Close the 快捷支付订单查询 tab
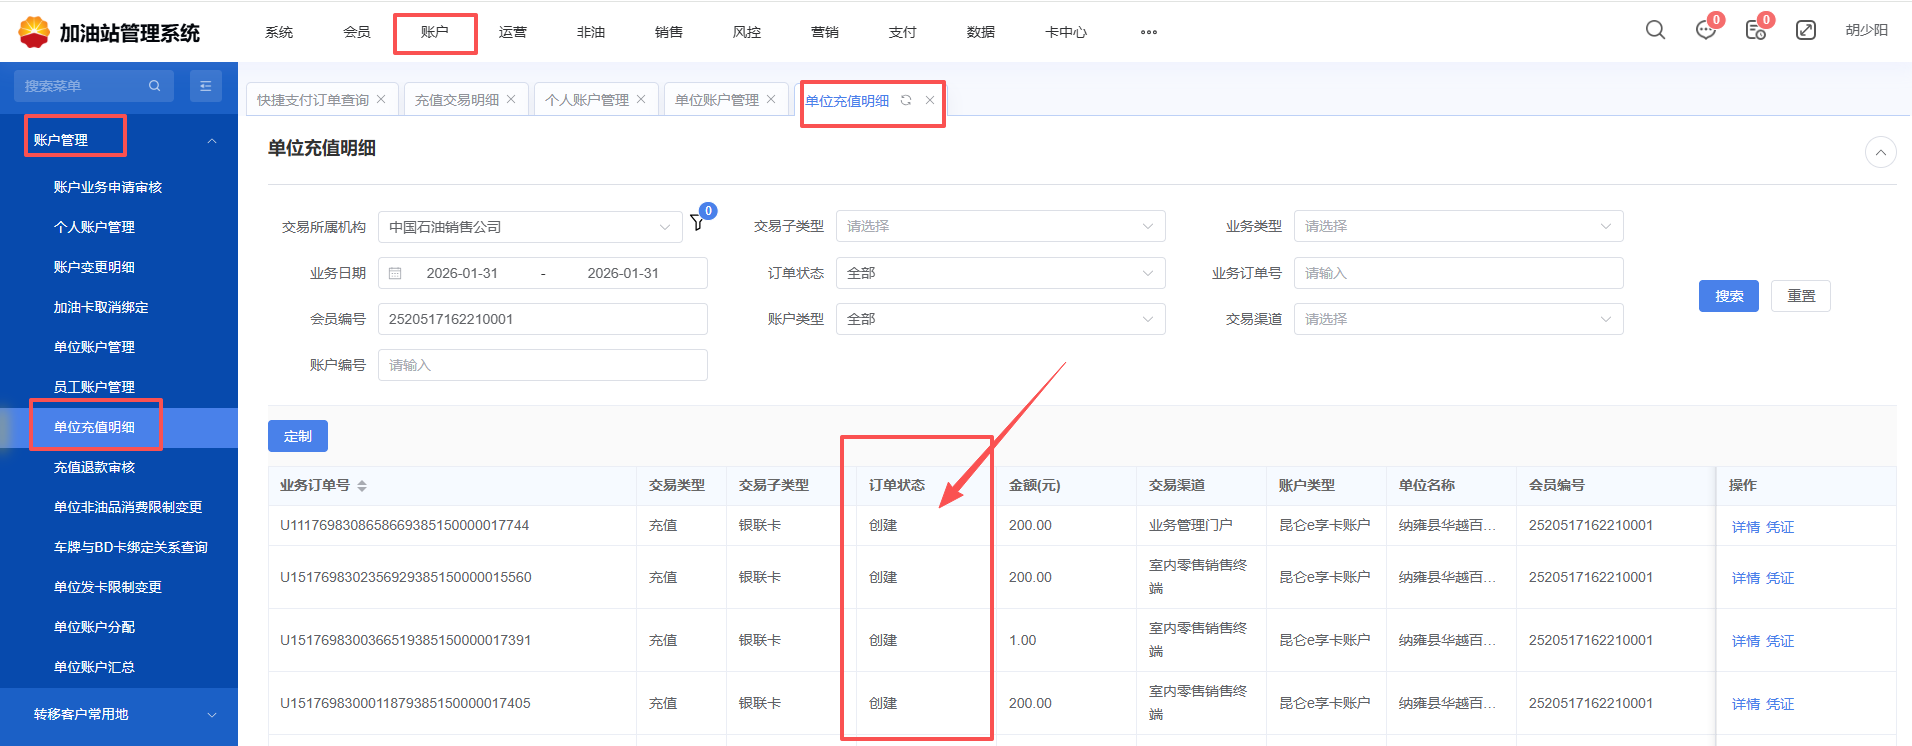This screenshot has width=1912, height=746. pyautogui.click(x=381, y=99)
